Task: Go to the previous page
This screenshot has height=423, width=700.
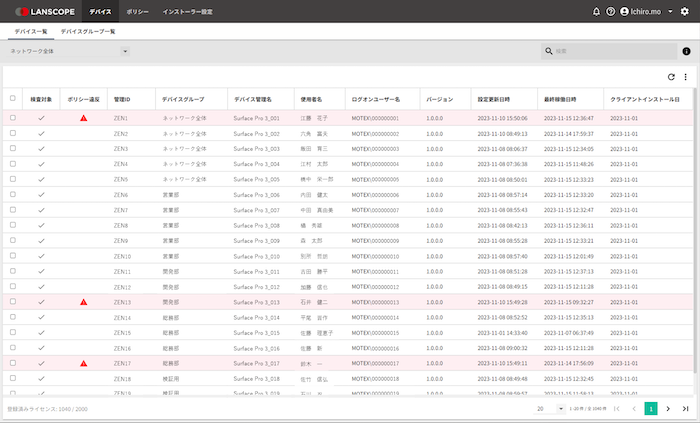Action: click(x=634, y=408)
